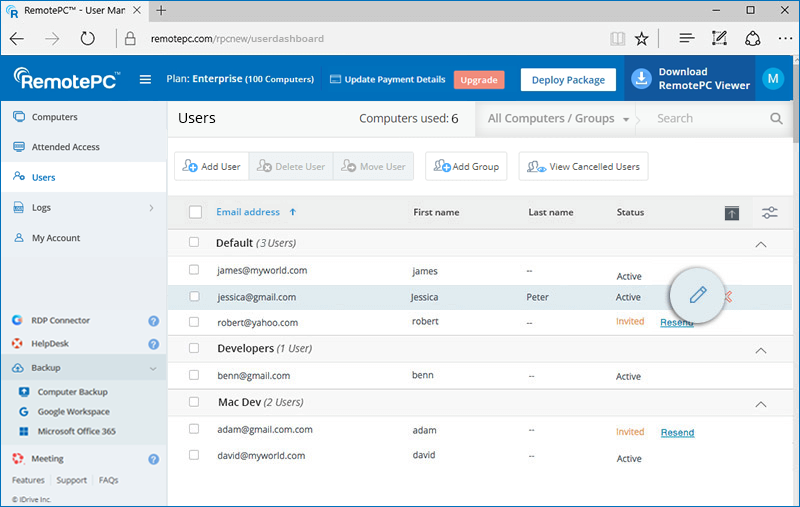Click the pencil edit icon for jessica@gmail.com

click(698, 295)
